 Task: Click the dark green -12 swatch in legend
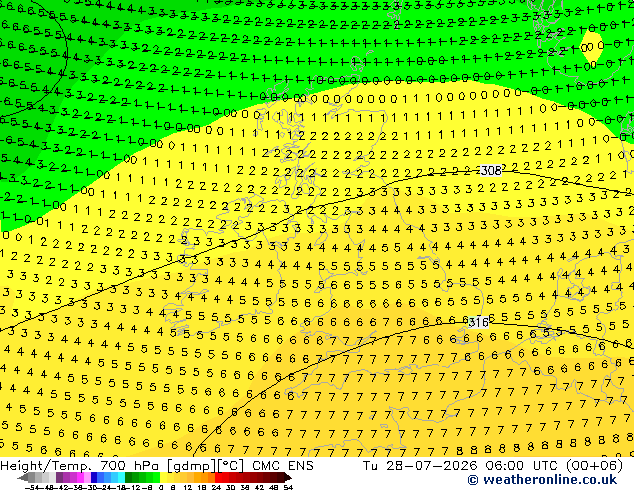(x=129, y=478)
